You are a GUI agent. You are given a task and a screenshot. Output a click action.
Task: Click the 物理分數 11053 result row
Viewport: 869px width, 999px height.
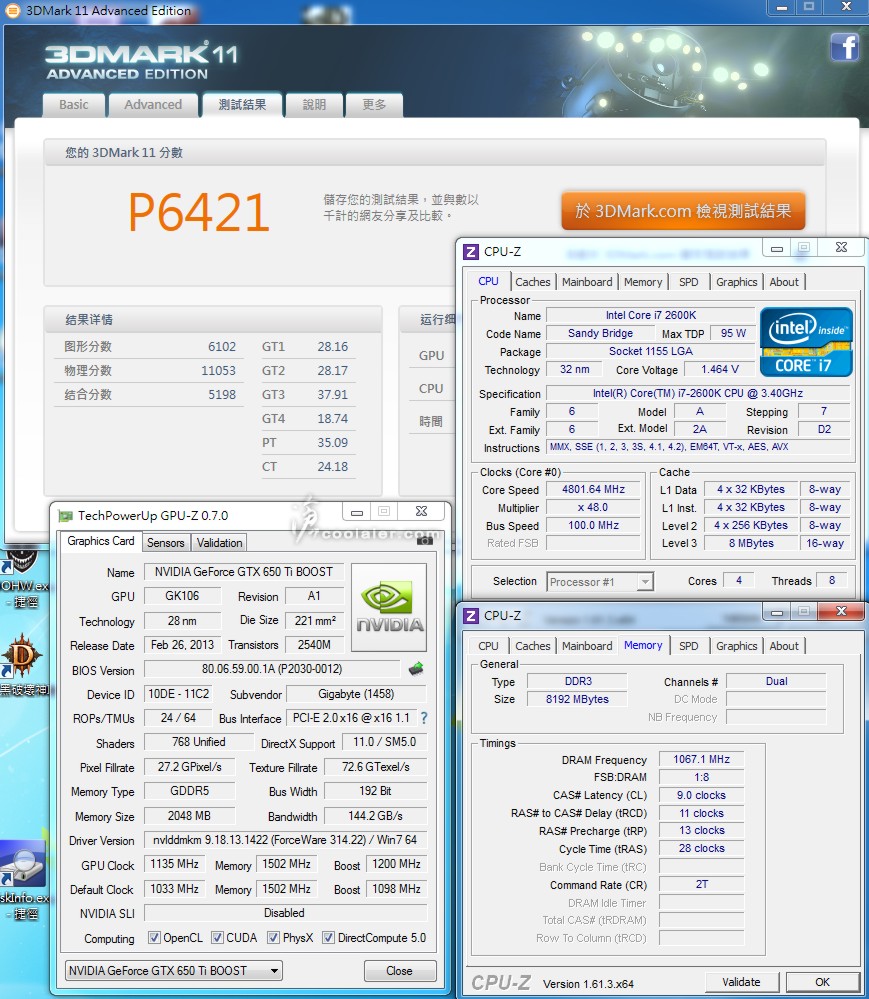coord(150,370)
